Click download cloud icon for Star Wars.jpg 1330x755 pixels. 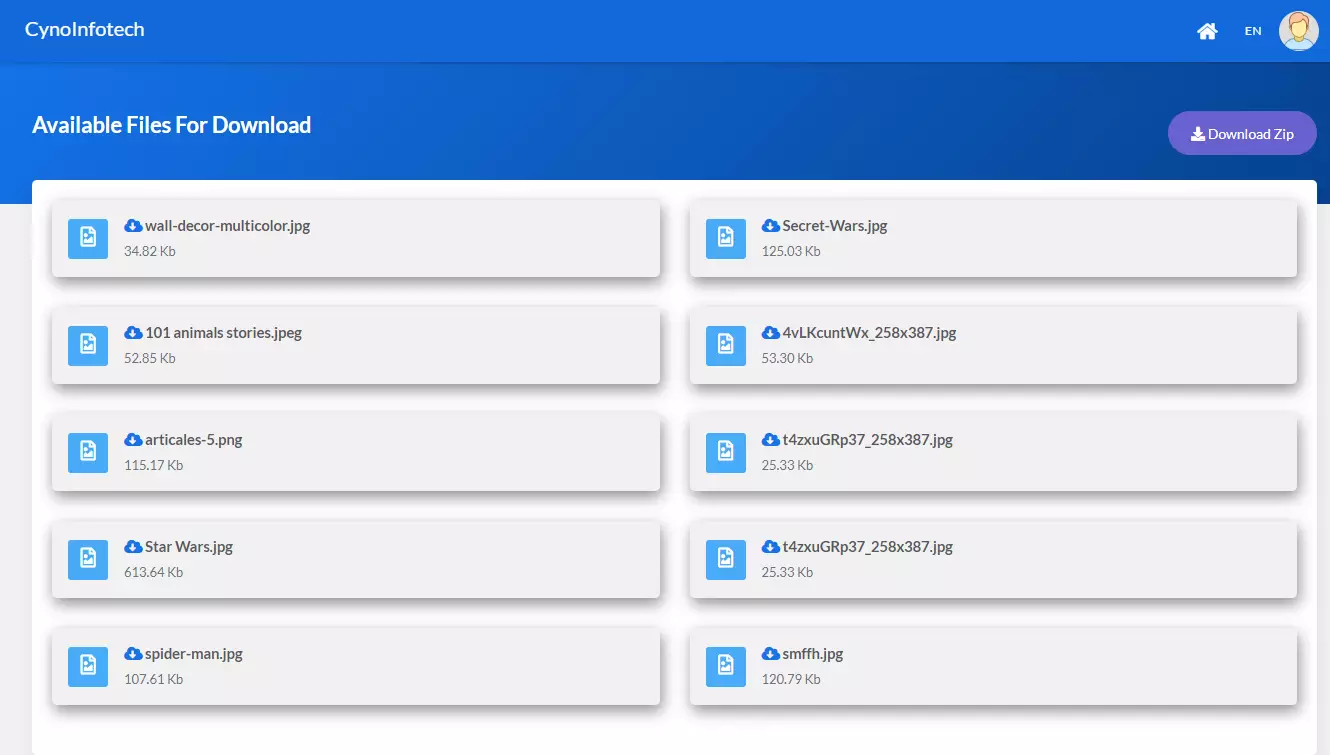133,546
